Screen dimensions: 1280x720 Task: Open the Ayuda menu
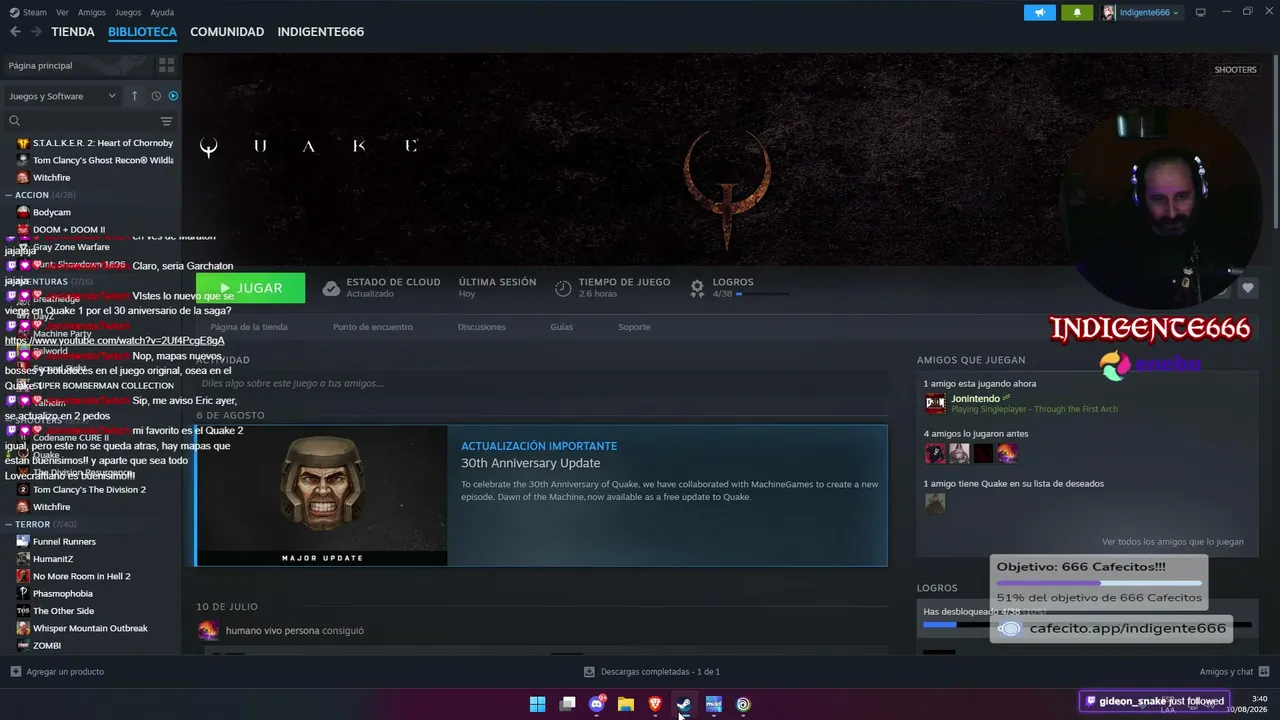pos(162,13)
